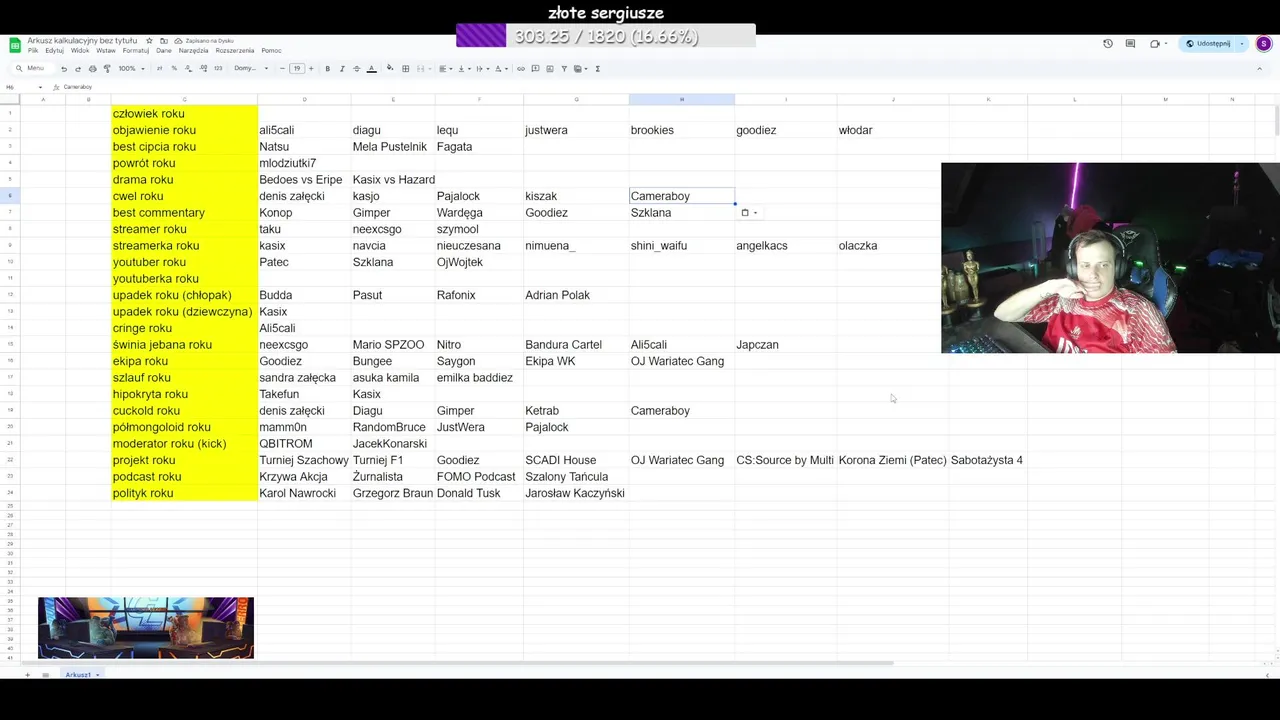Create a filter with the funnel icon

tap(564, 69)
